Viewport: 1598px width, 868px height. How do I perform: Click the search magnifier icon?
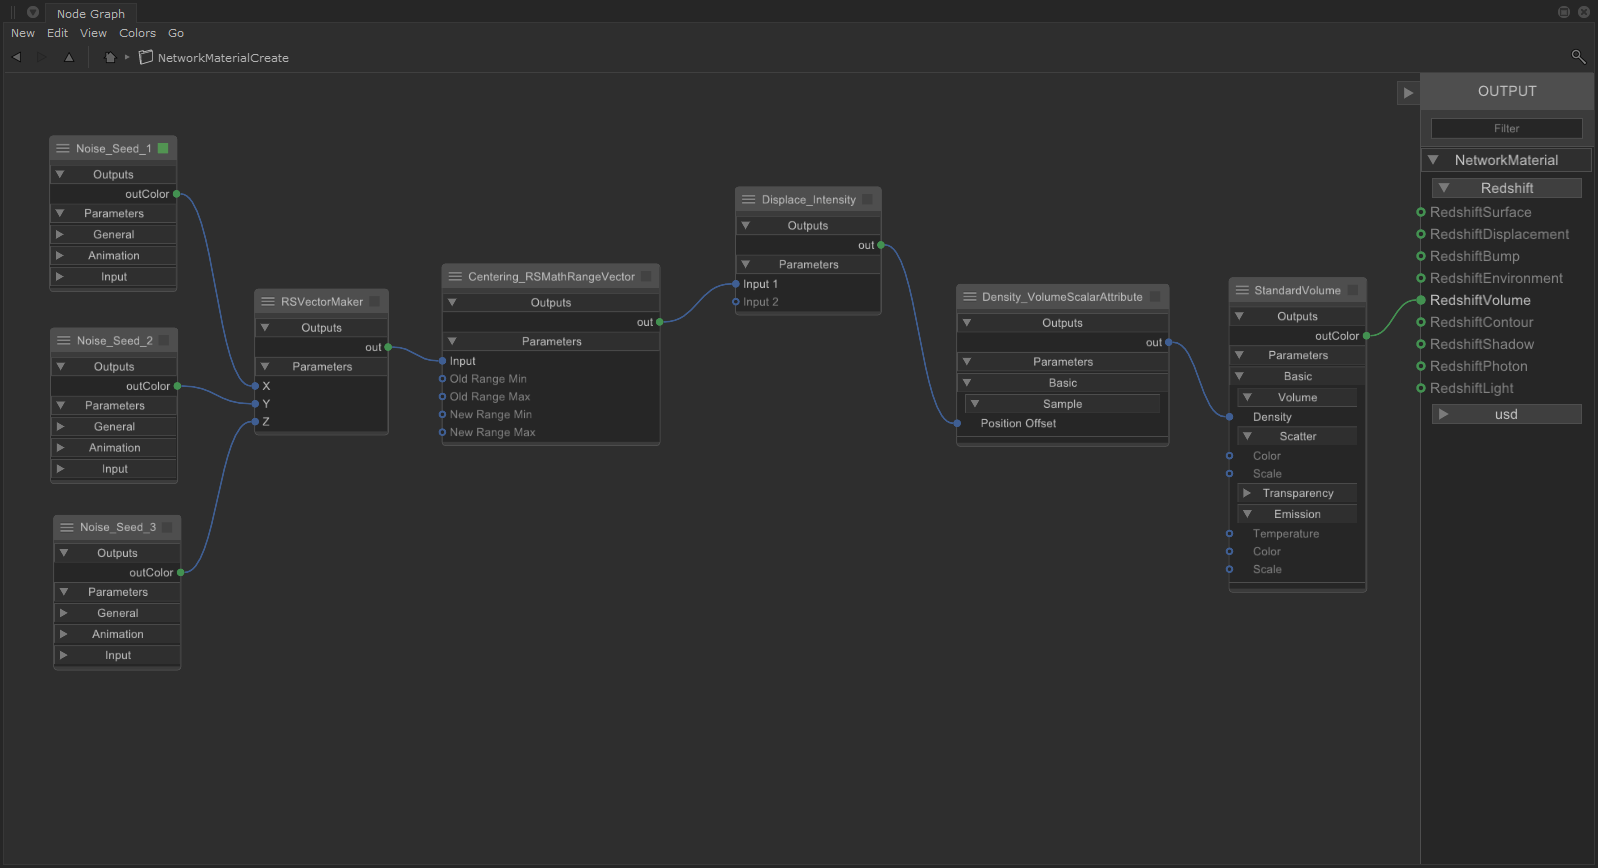click(1578, 57)
